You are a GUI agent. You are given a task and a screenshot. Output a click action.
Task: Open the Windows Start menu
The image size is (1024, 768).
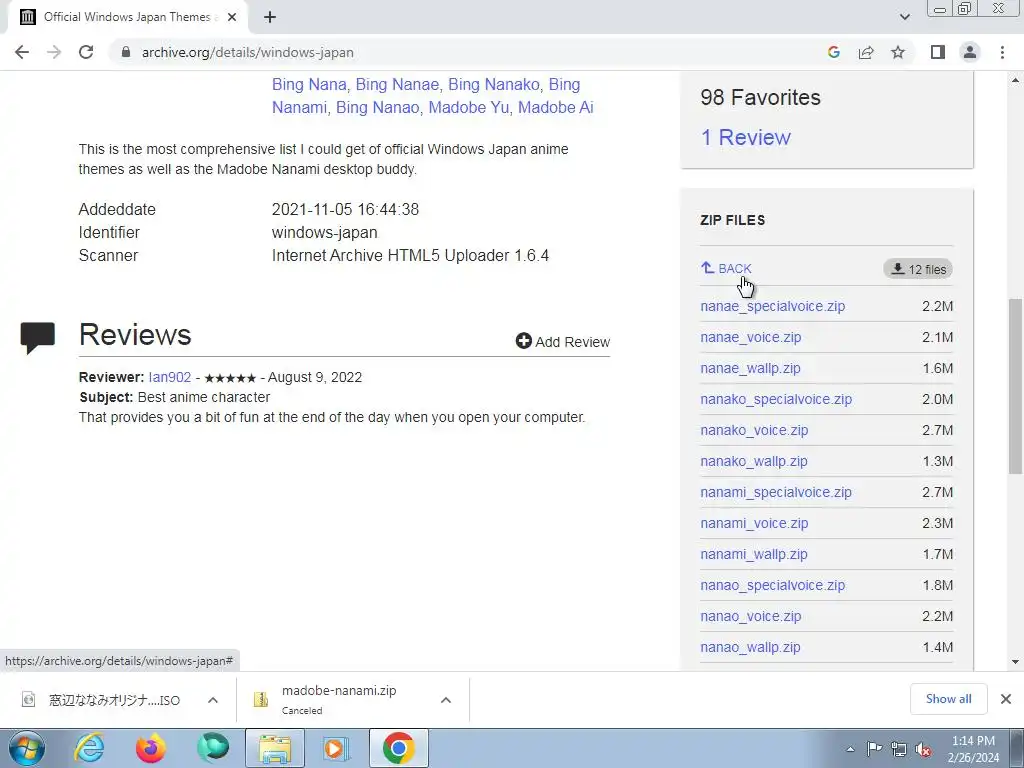coord(27,748)
